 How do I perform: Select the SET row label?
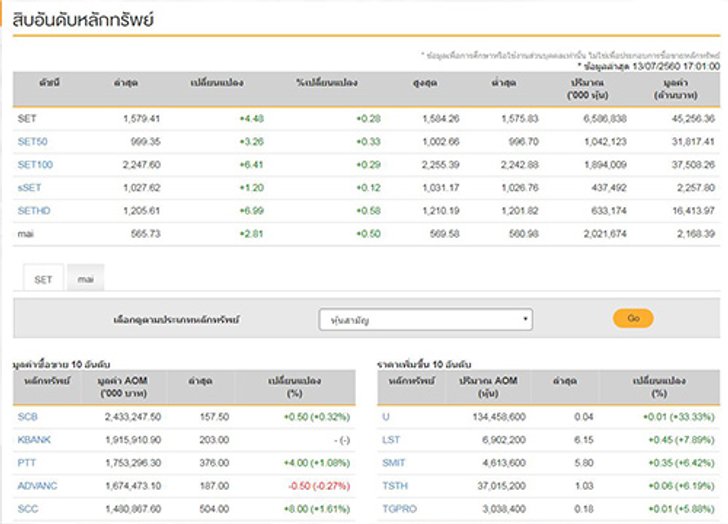(x=27, y=119)
